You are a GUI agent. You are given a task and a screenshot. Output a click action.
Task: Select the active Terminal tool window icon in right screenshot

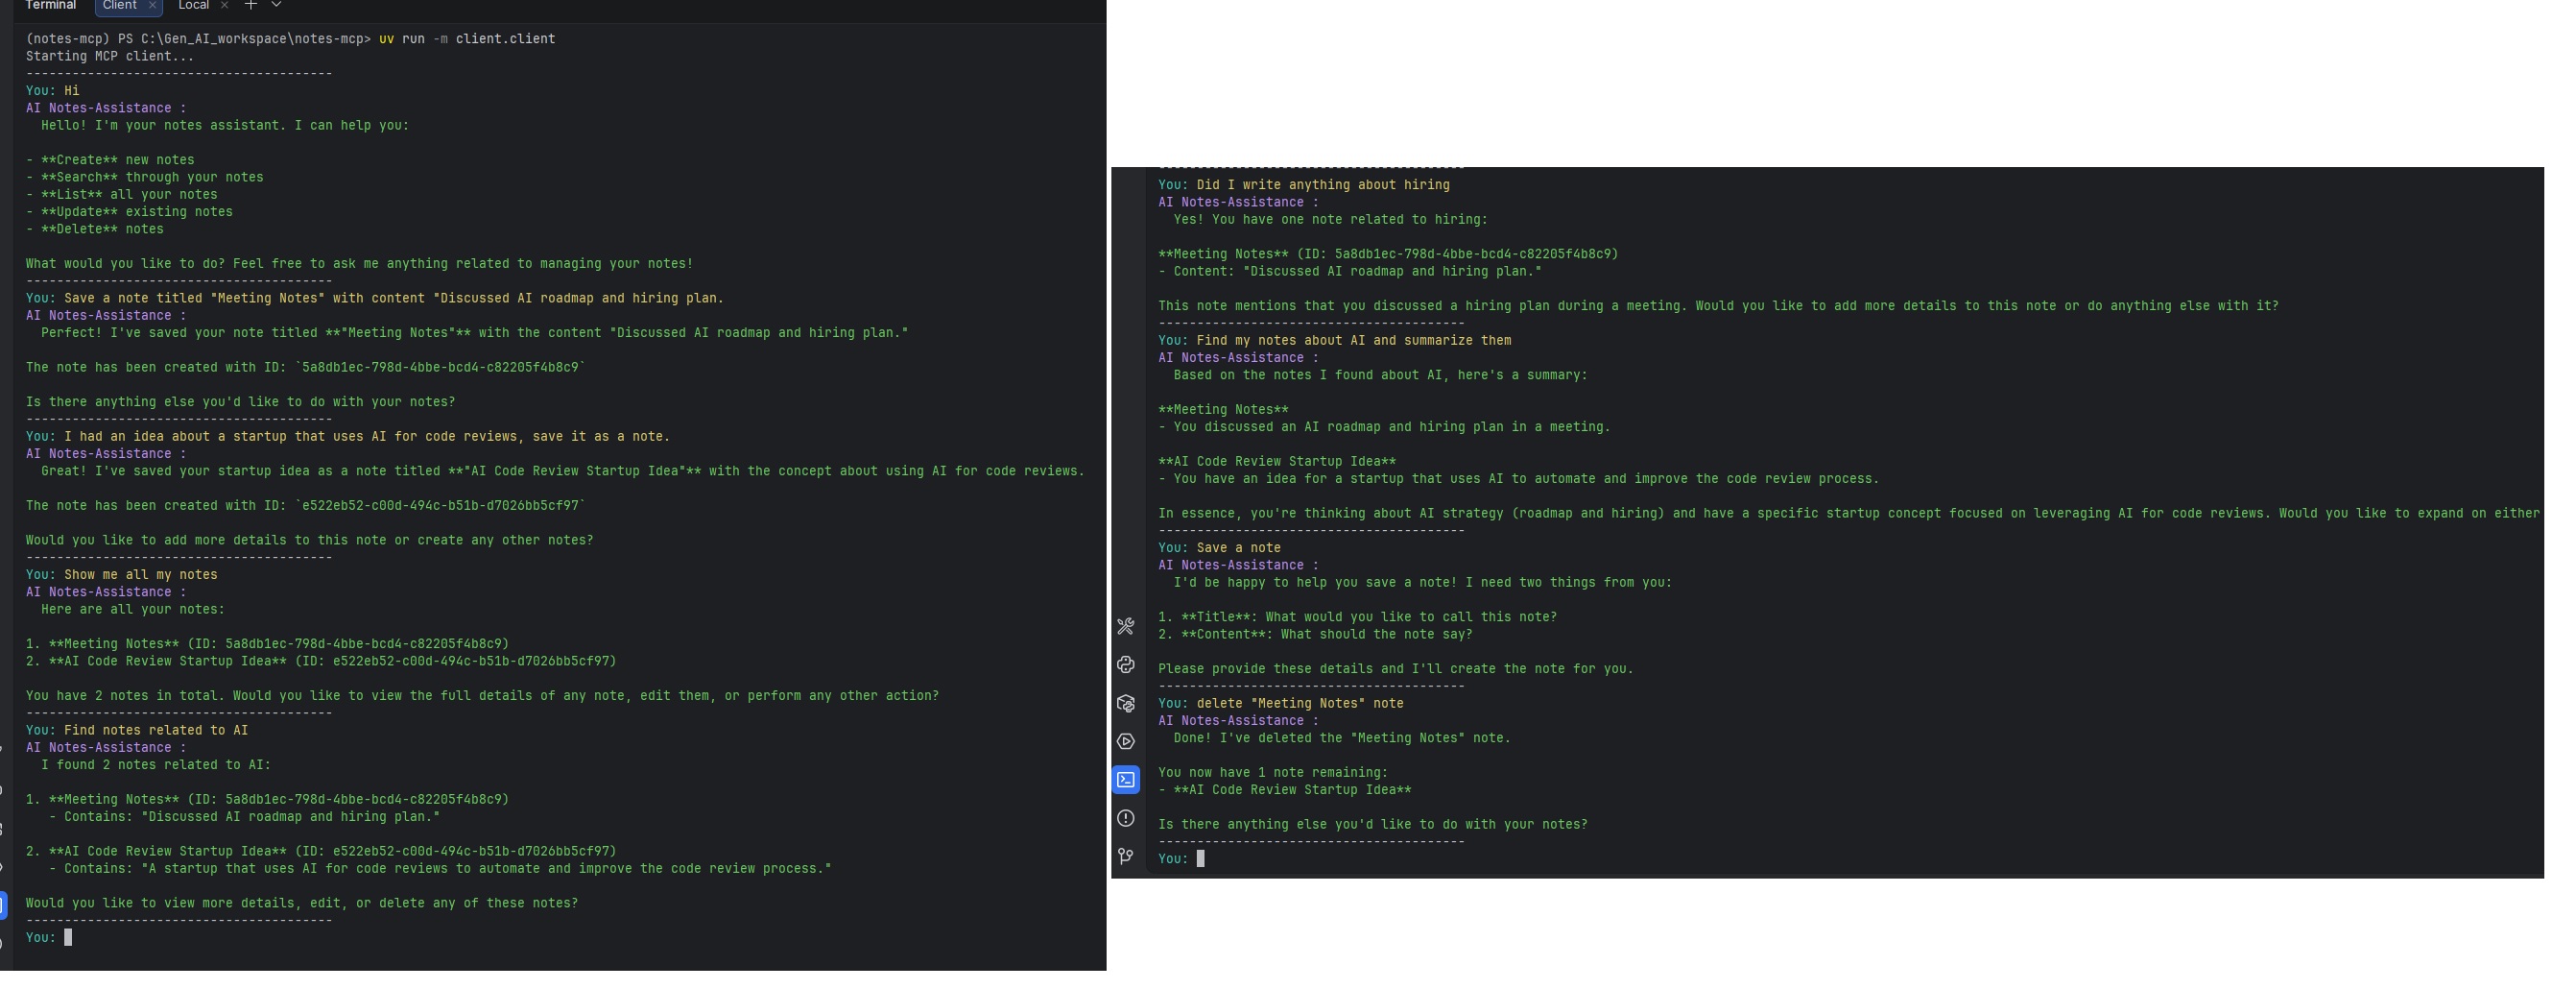point(1125,780)
